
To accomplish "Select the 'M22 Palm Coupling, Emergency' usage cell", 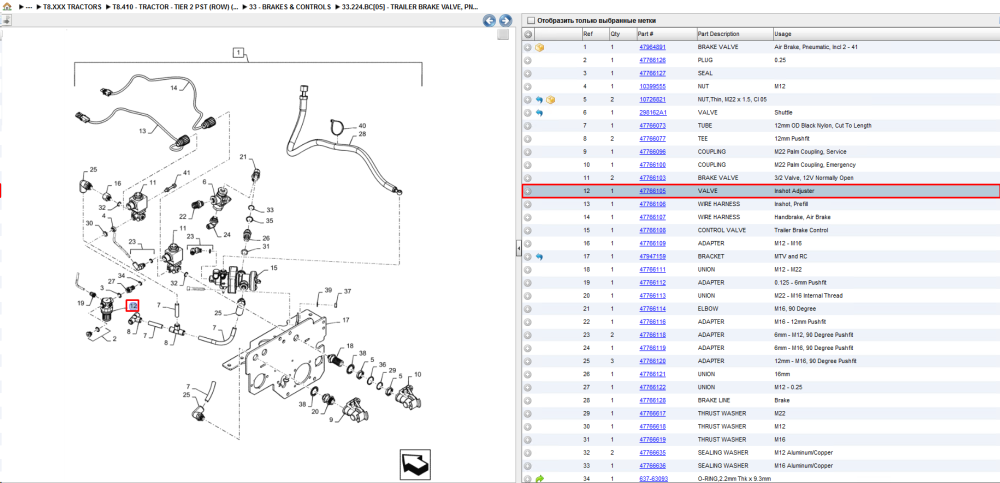I will 812,165.
